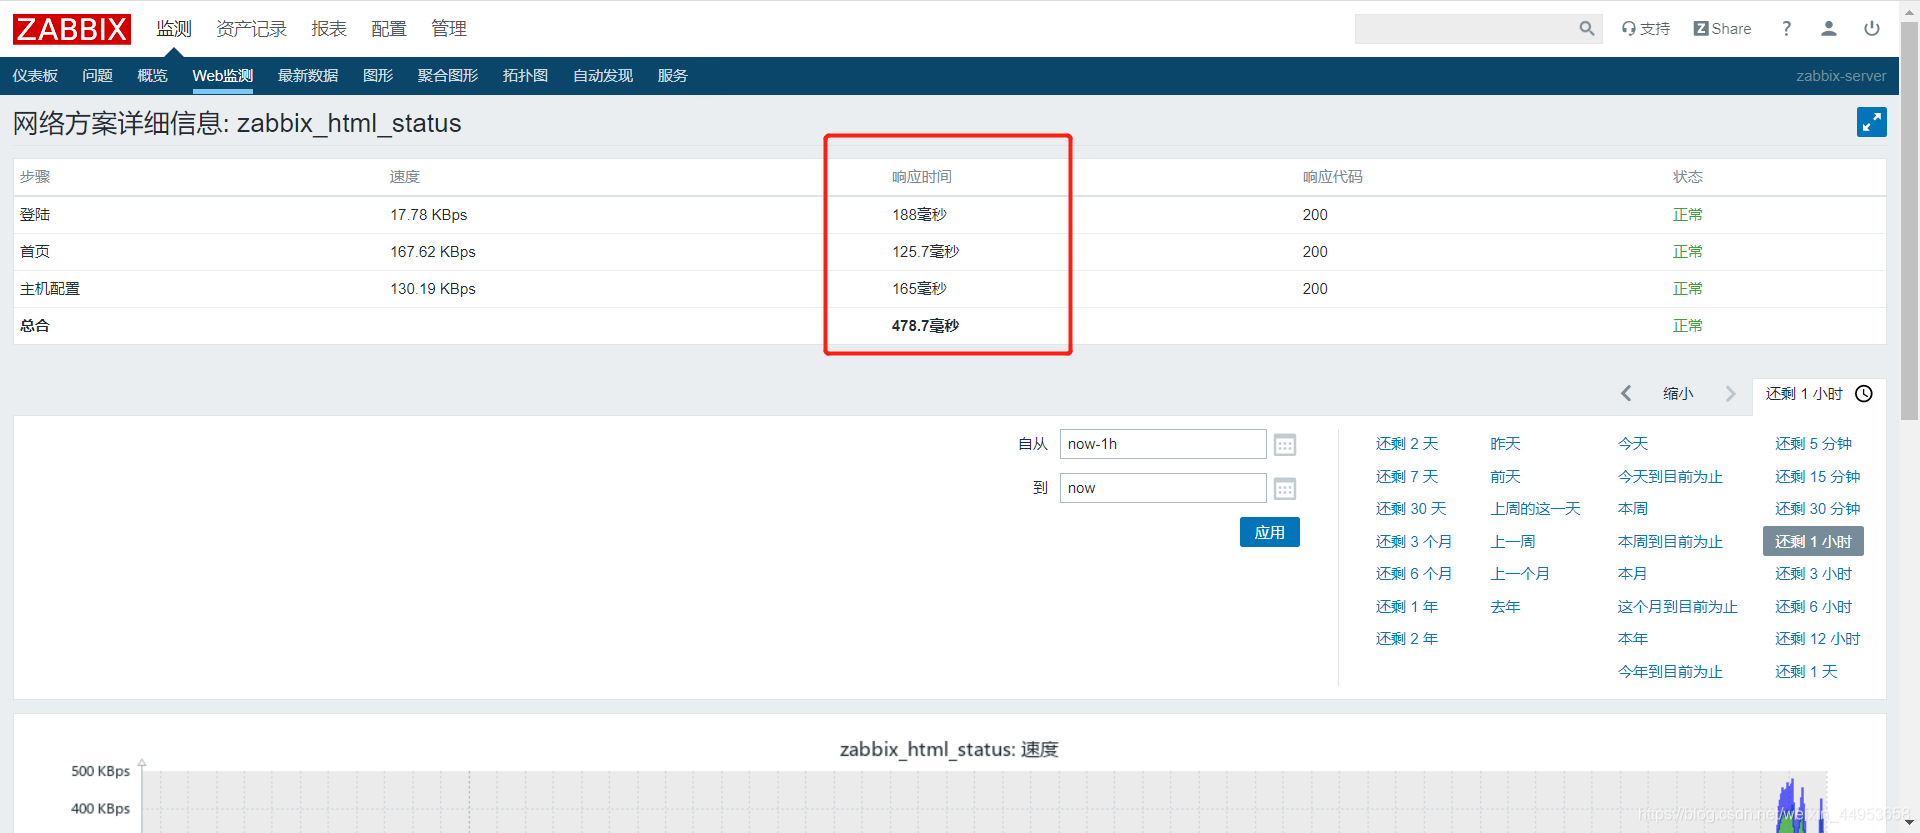Select 还剩 30 天 time range
This screenshot has height=833, width=1920.
(1411, 509)
